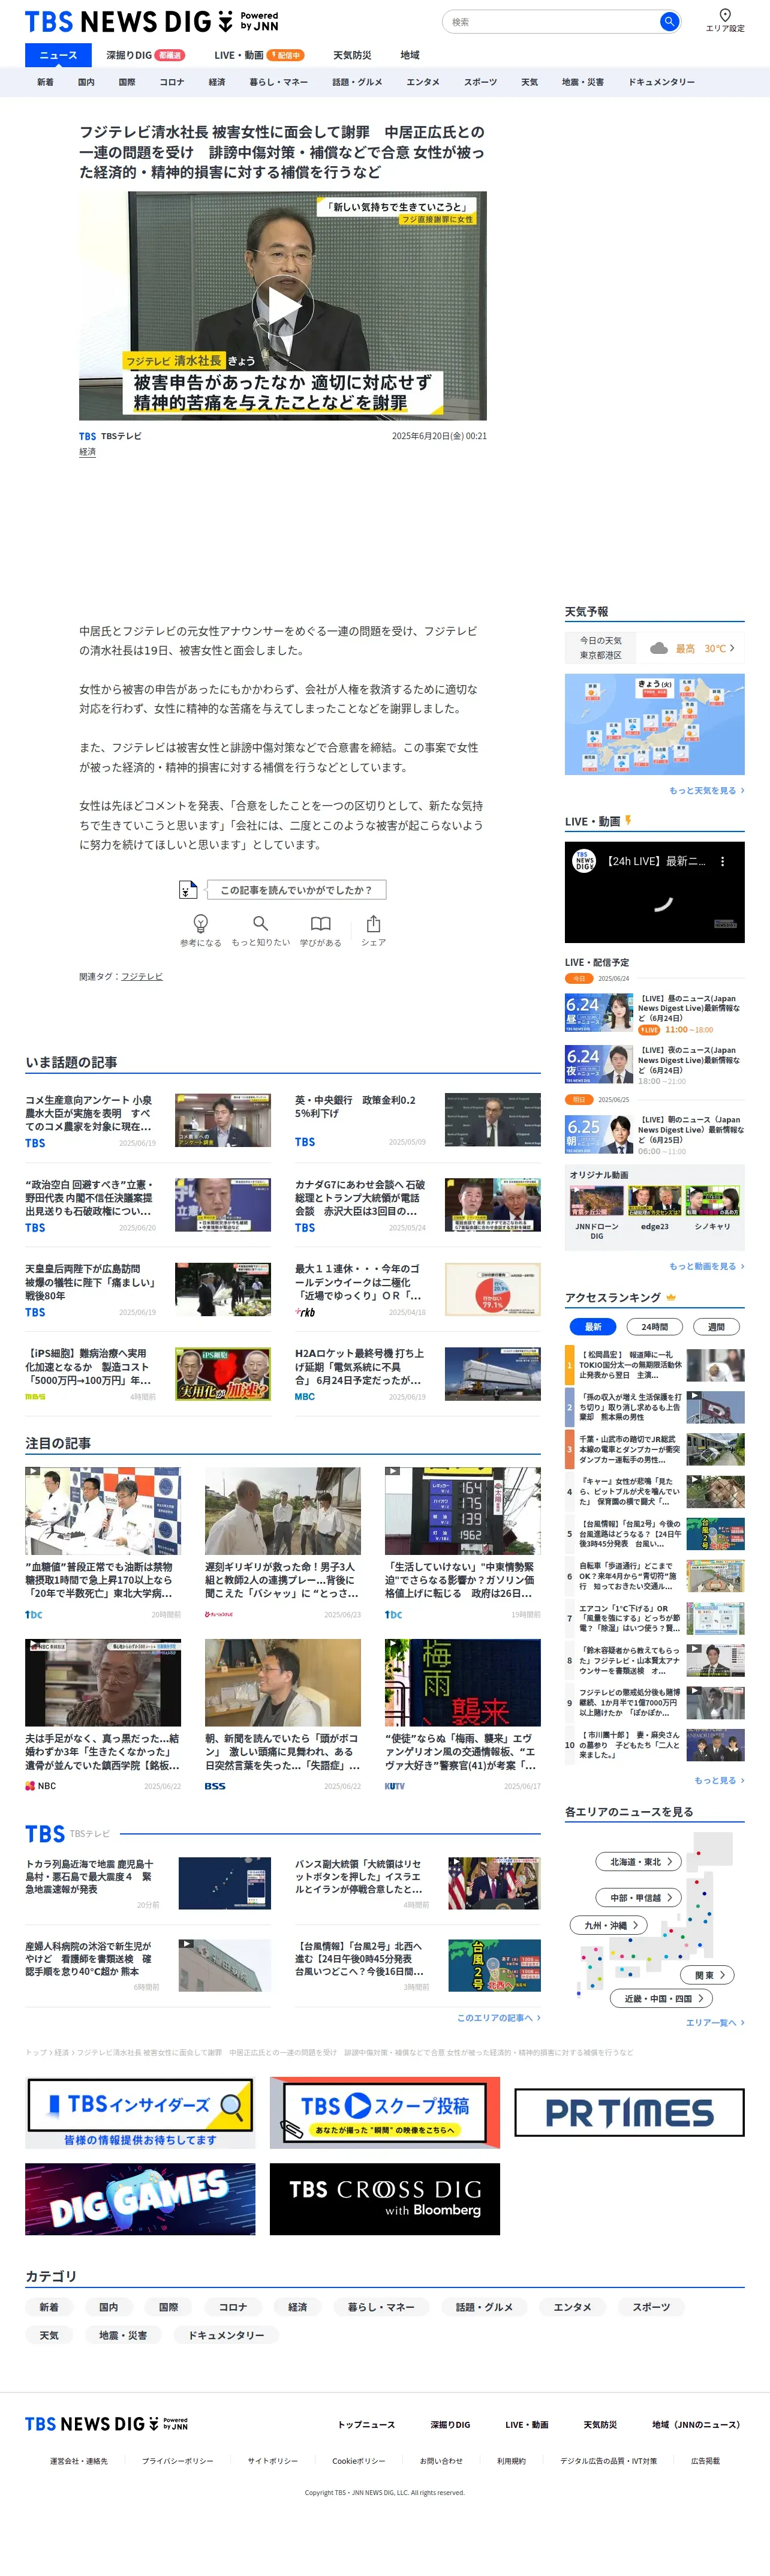The image size is (770, 2576).
Task: Open the JNNドローンDIG video thumbnail
Action: [596, 1199]
